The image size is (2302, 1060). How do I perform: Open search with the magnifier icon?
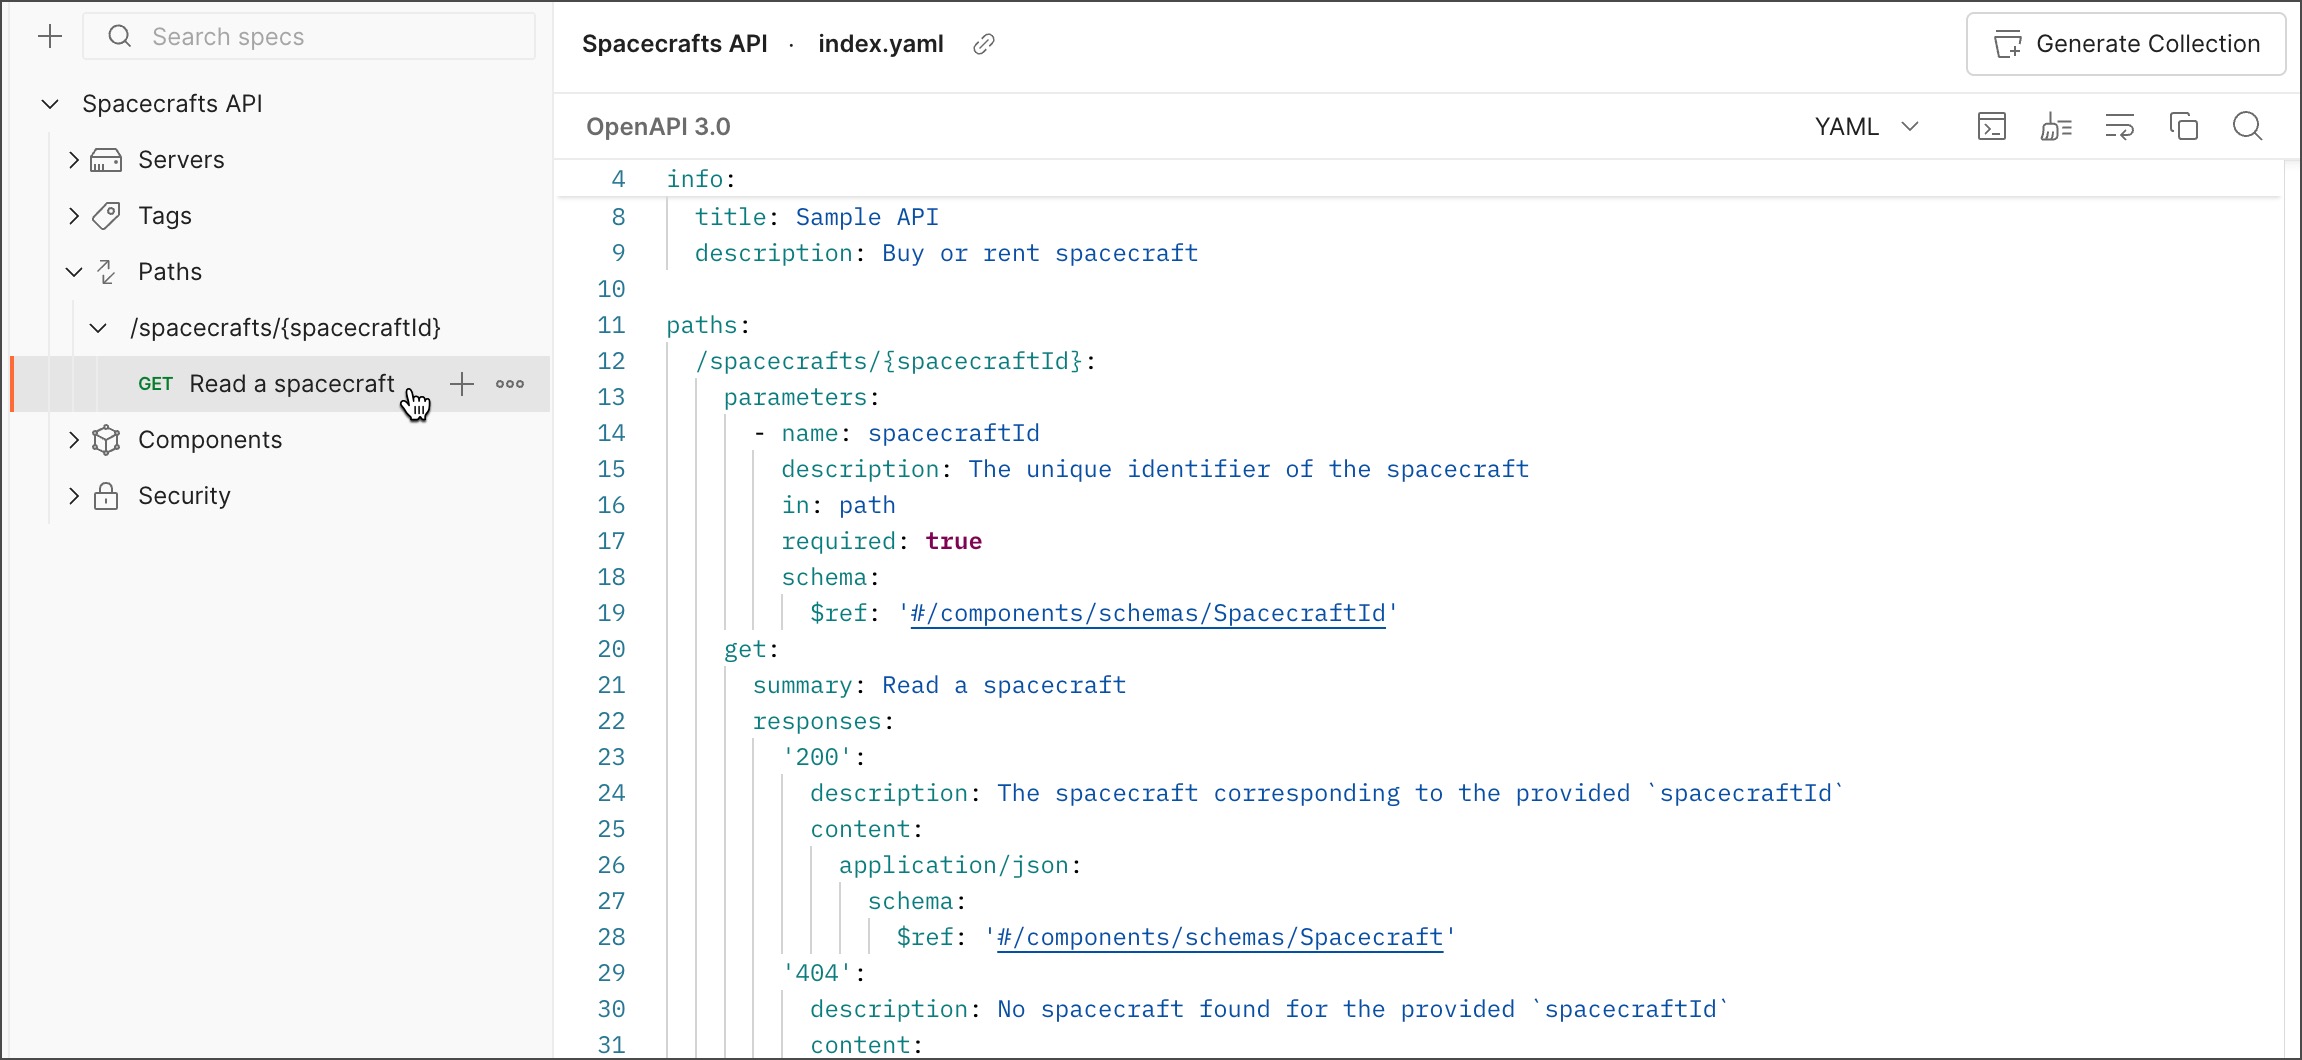pyautogui.click(x=2247, y=126)
